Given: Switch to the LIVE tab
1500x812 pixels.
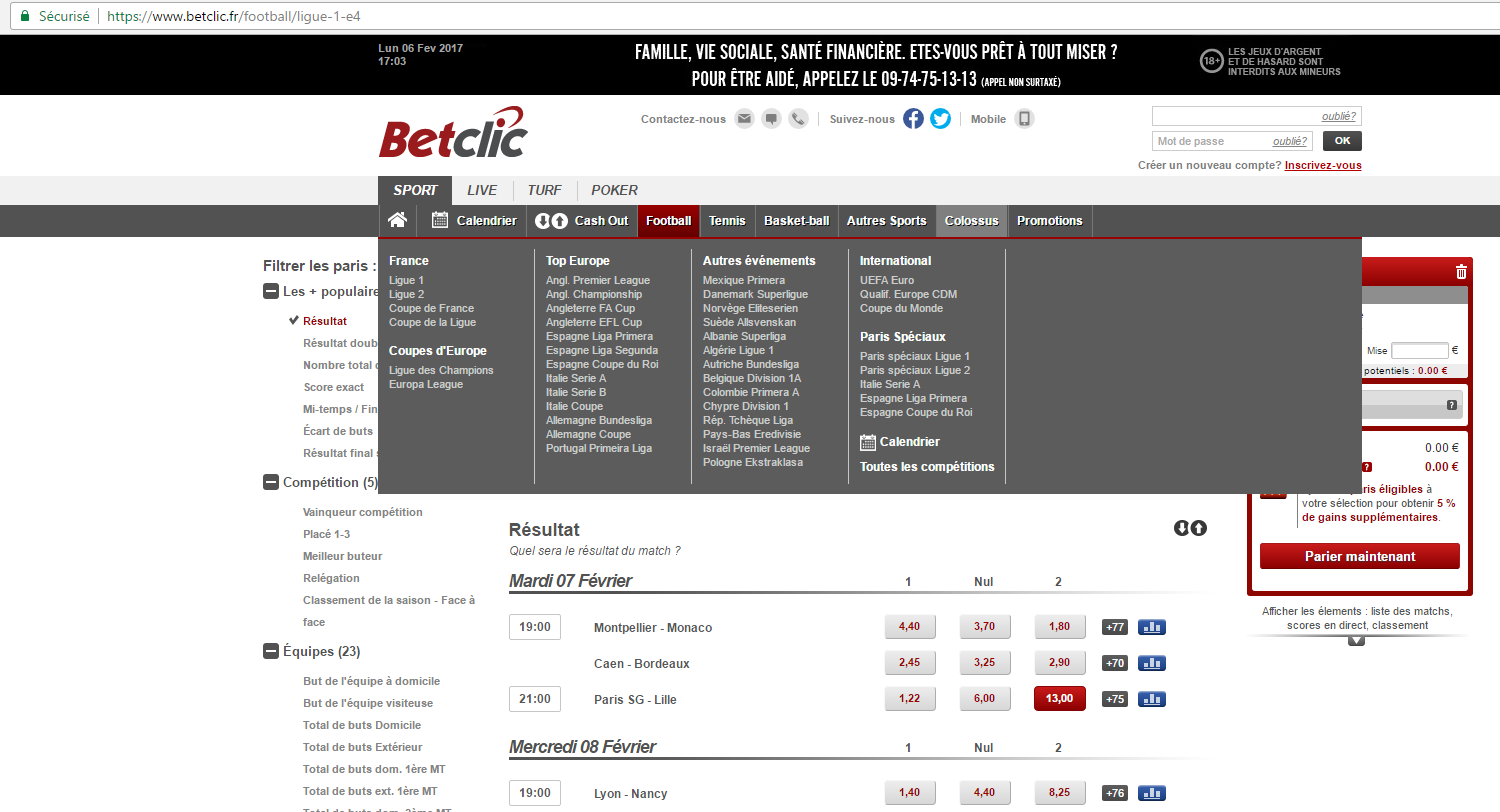Looking at the screenshot, I should (482, 190).
